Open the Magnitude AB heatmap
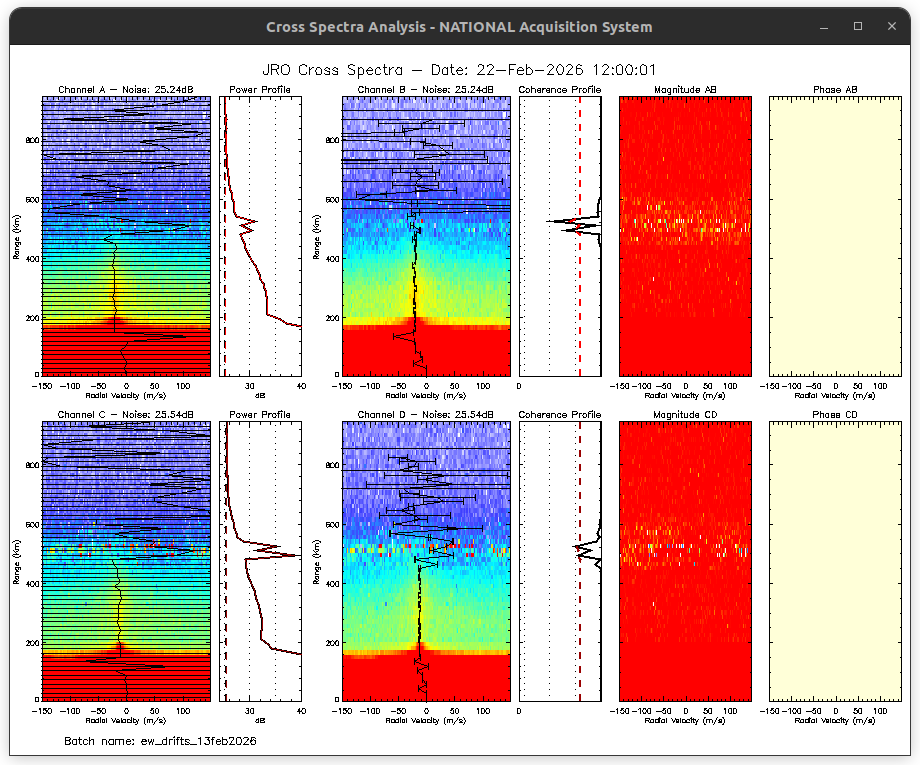920x765 pixels. point(685,236)
